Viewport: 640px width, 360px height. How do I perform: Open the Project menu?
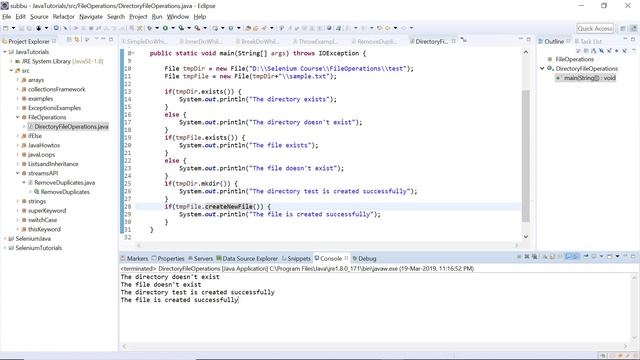pos(138,17)
